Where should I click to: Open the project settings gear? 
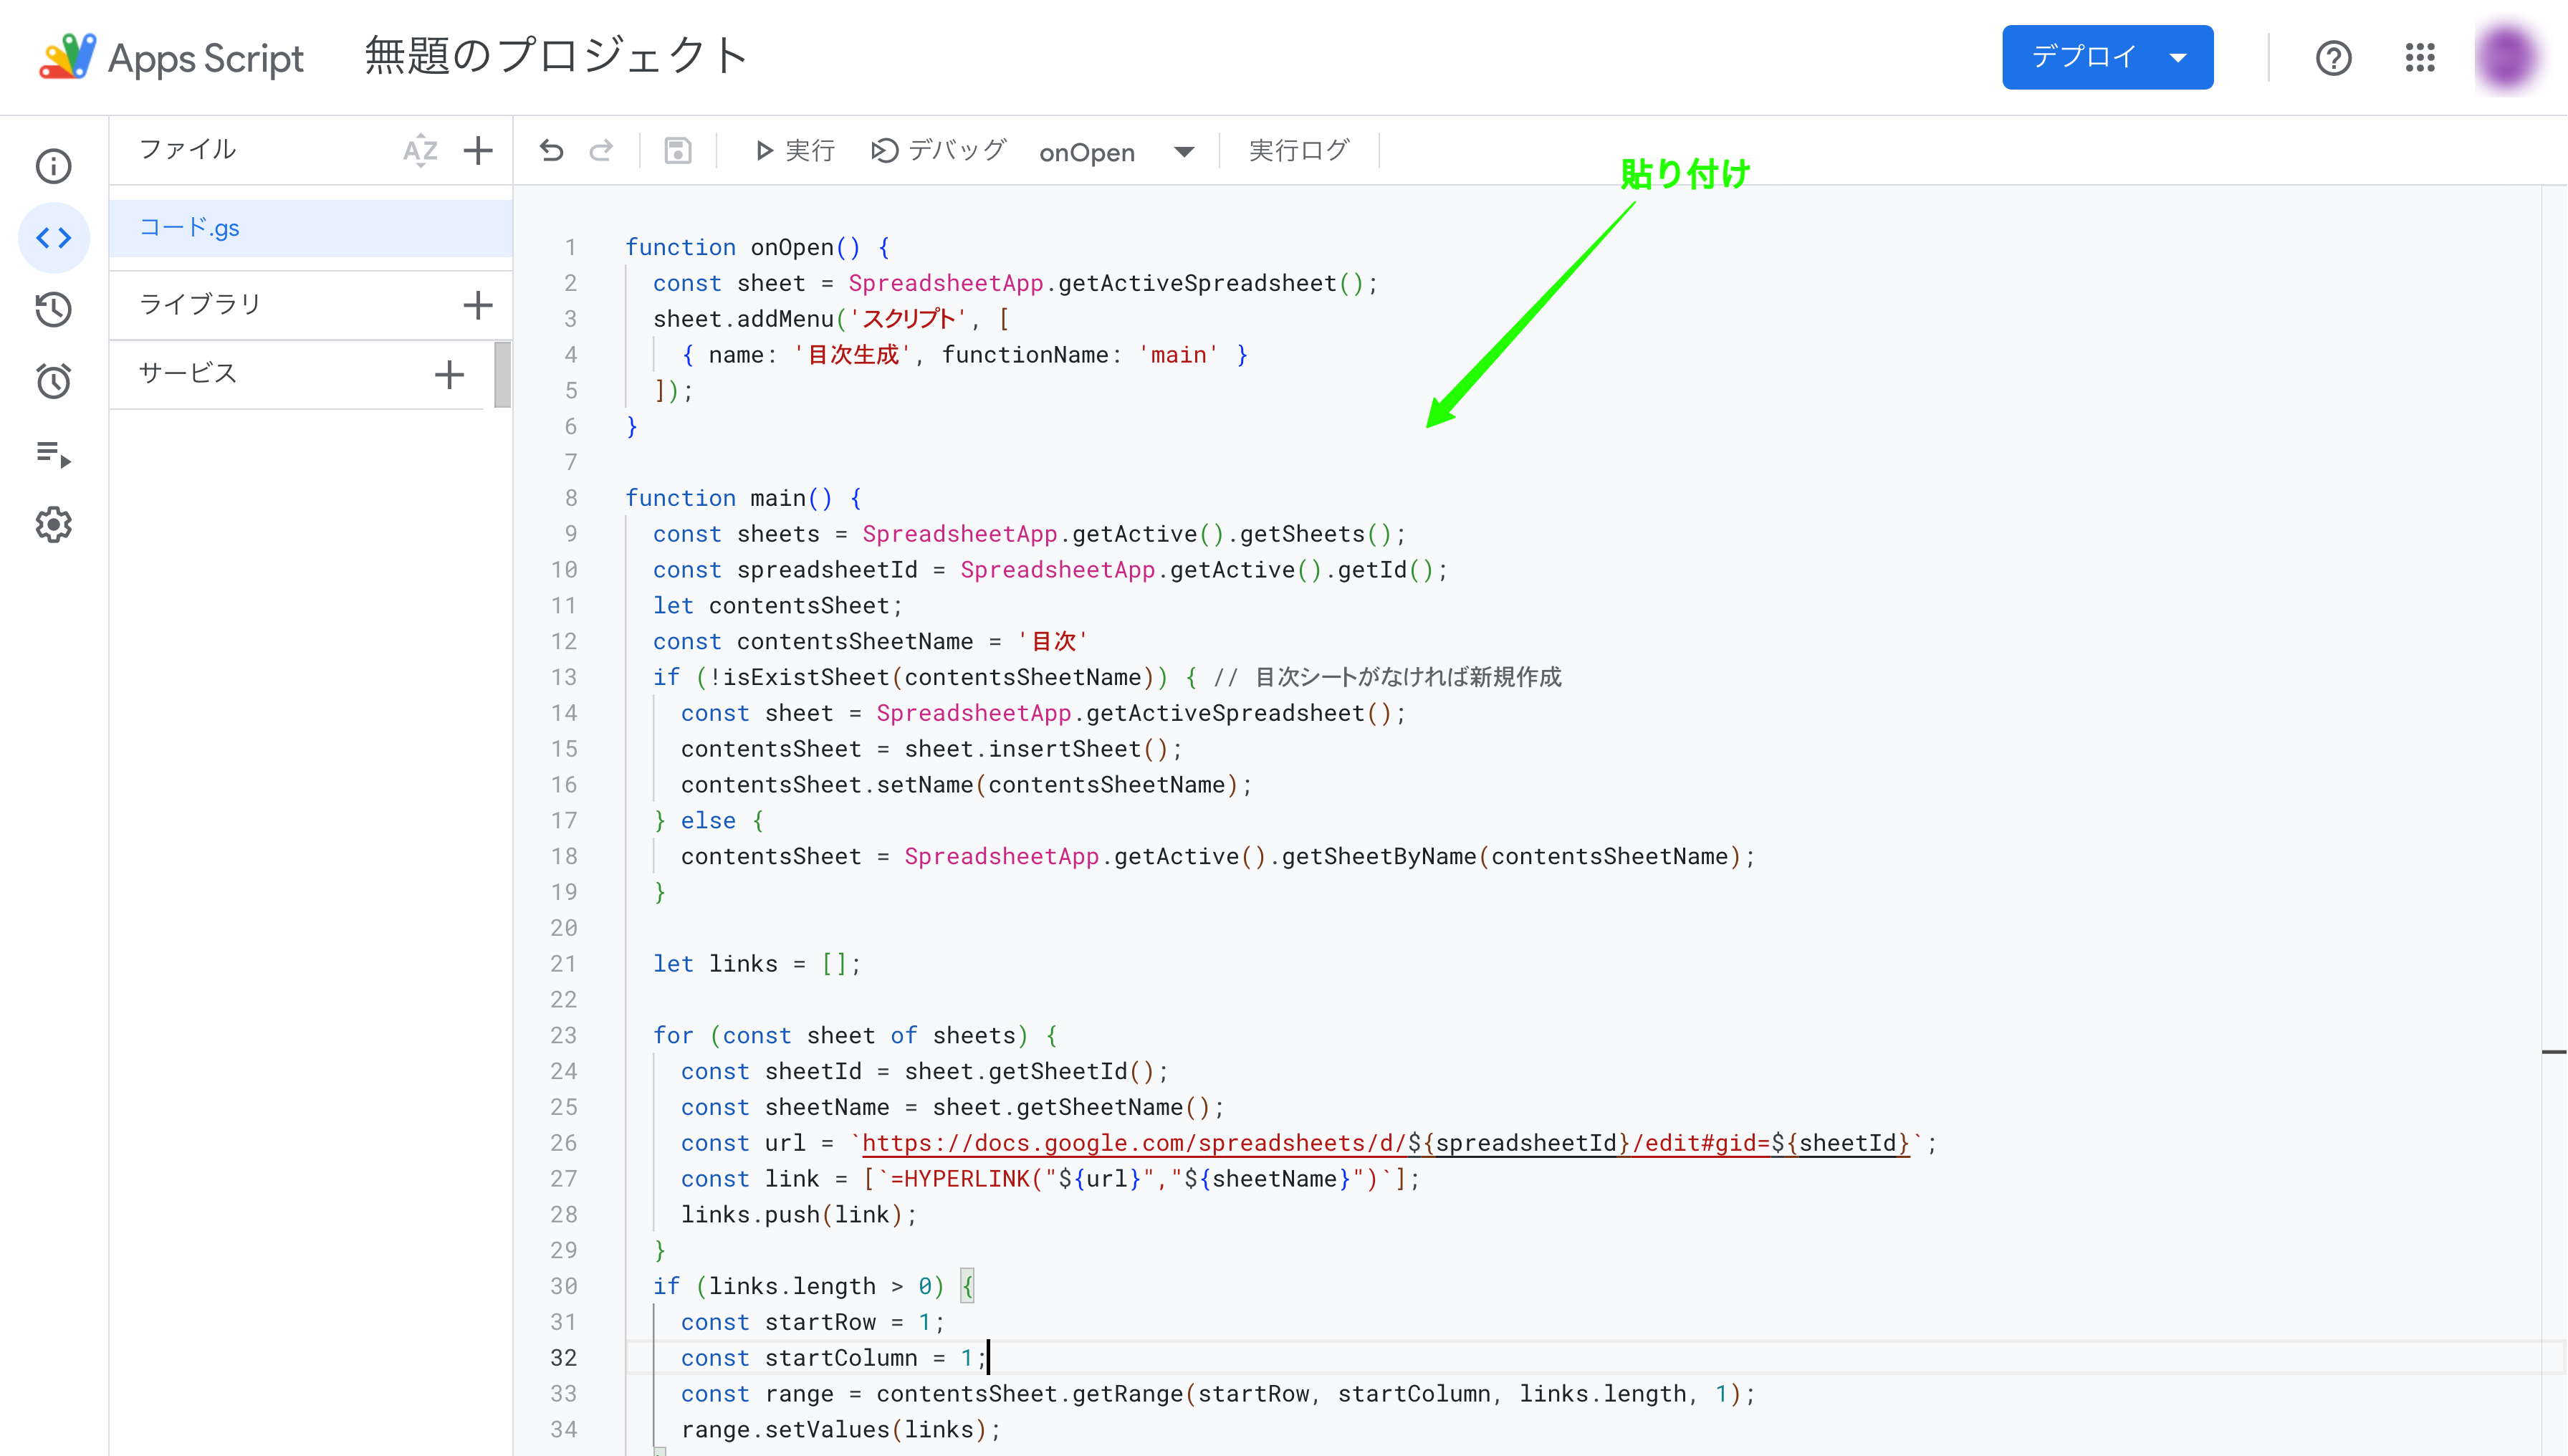(53, 524)
